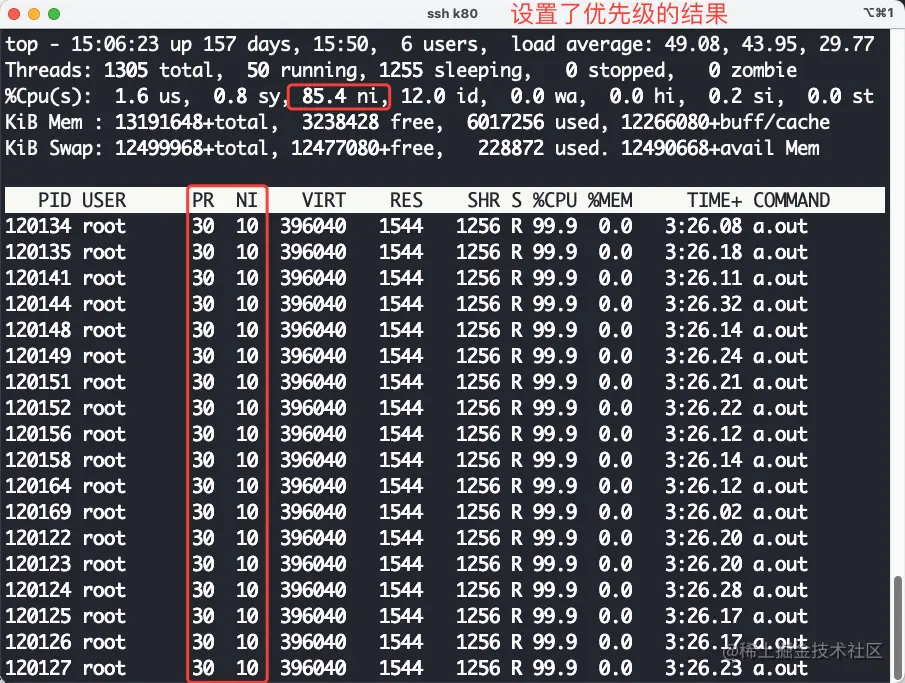Click the PID column header
The height and width of the screenshot is (683, 905).
[x=54, y=200]
